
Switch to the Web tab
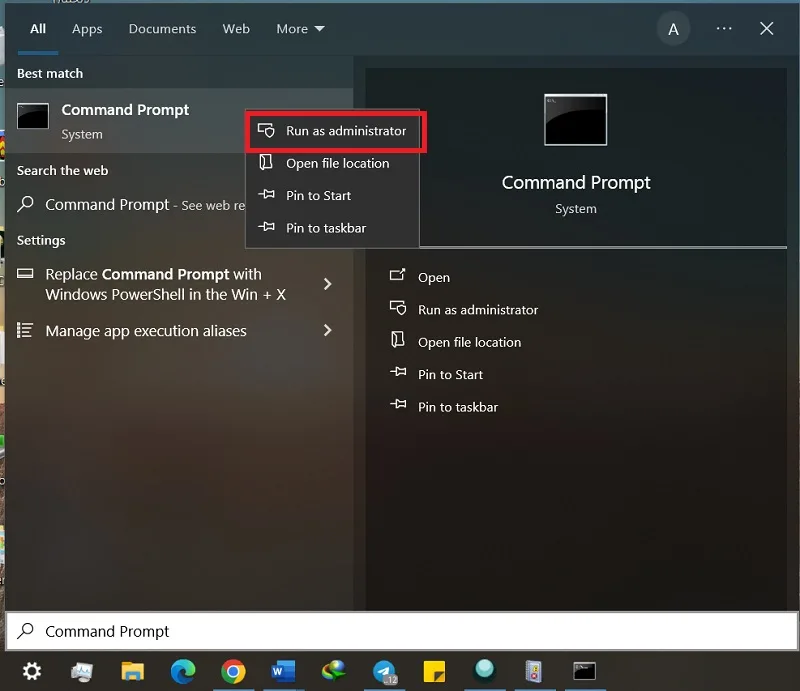click(x=236, y=29)
